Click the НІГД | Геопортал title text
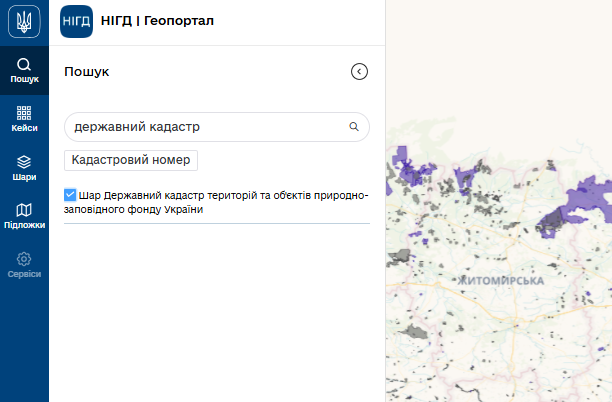 158,21
